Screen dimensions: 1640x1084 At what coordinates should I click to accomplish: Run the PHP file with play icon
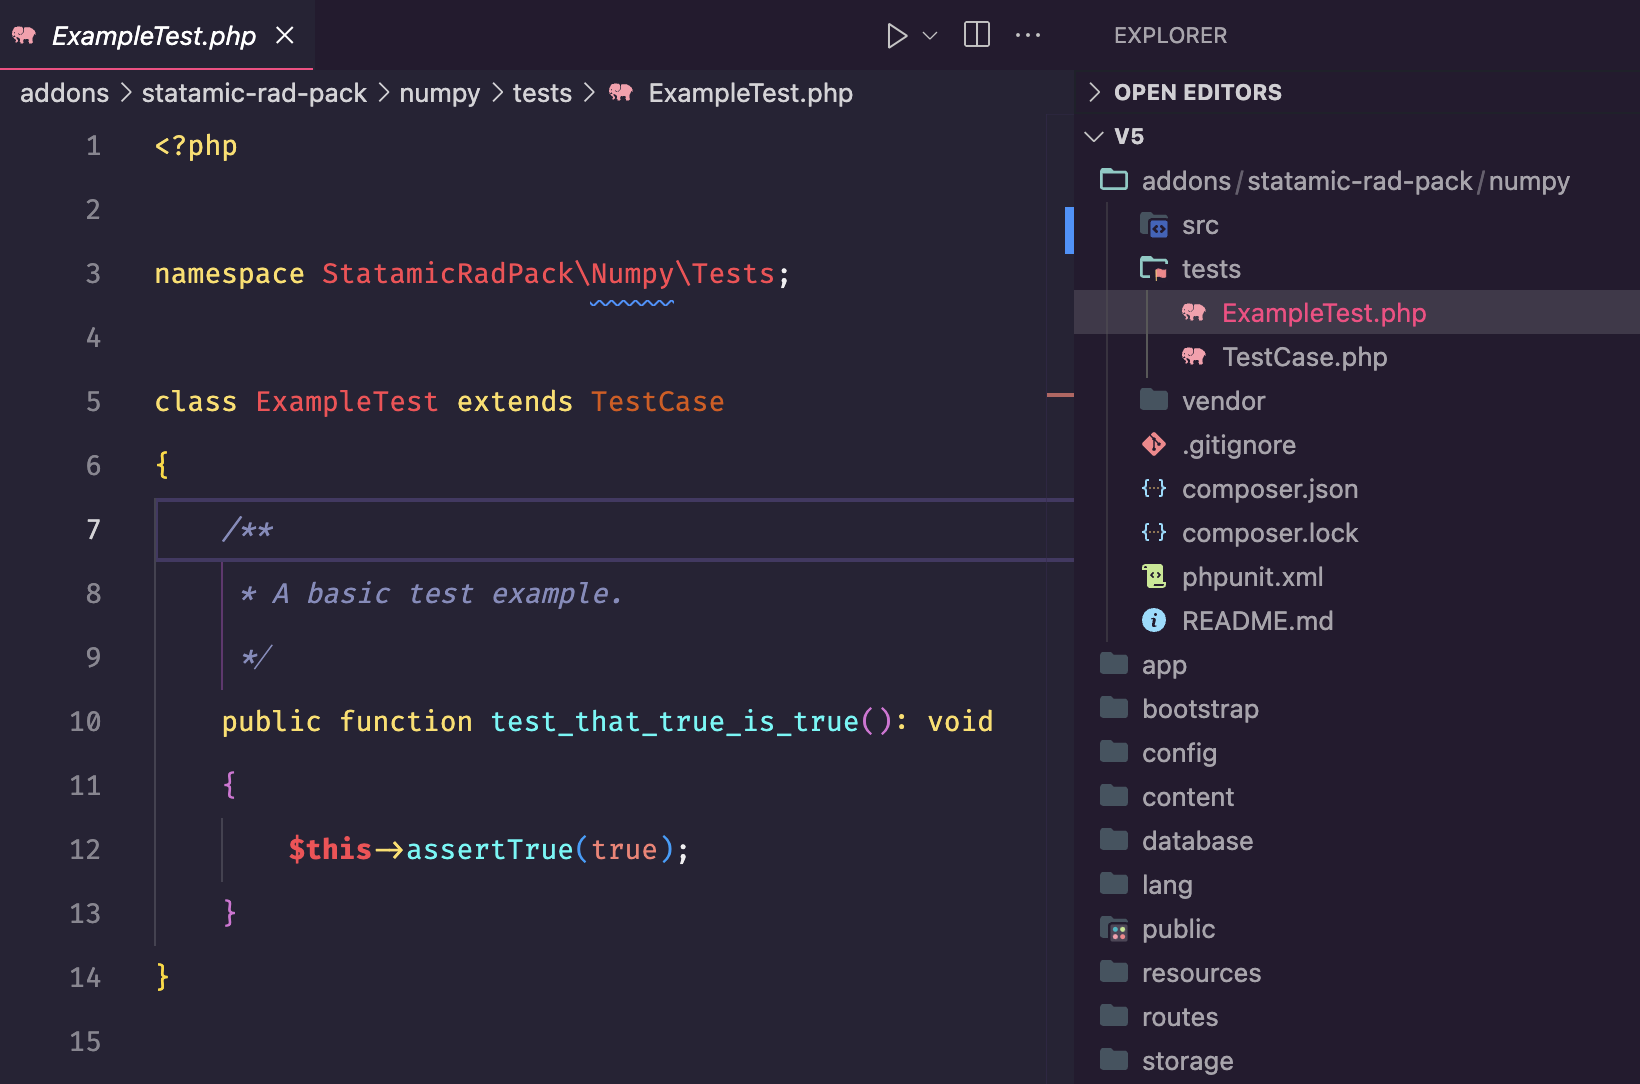pyautogui.click(x=896, y=36)
